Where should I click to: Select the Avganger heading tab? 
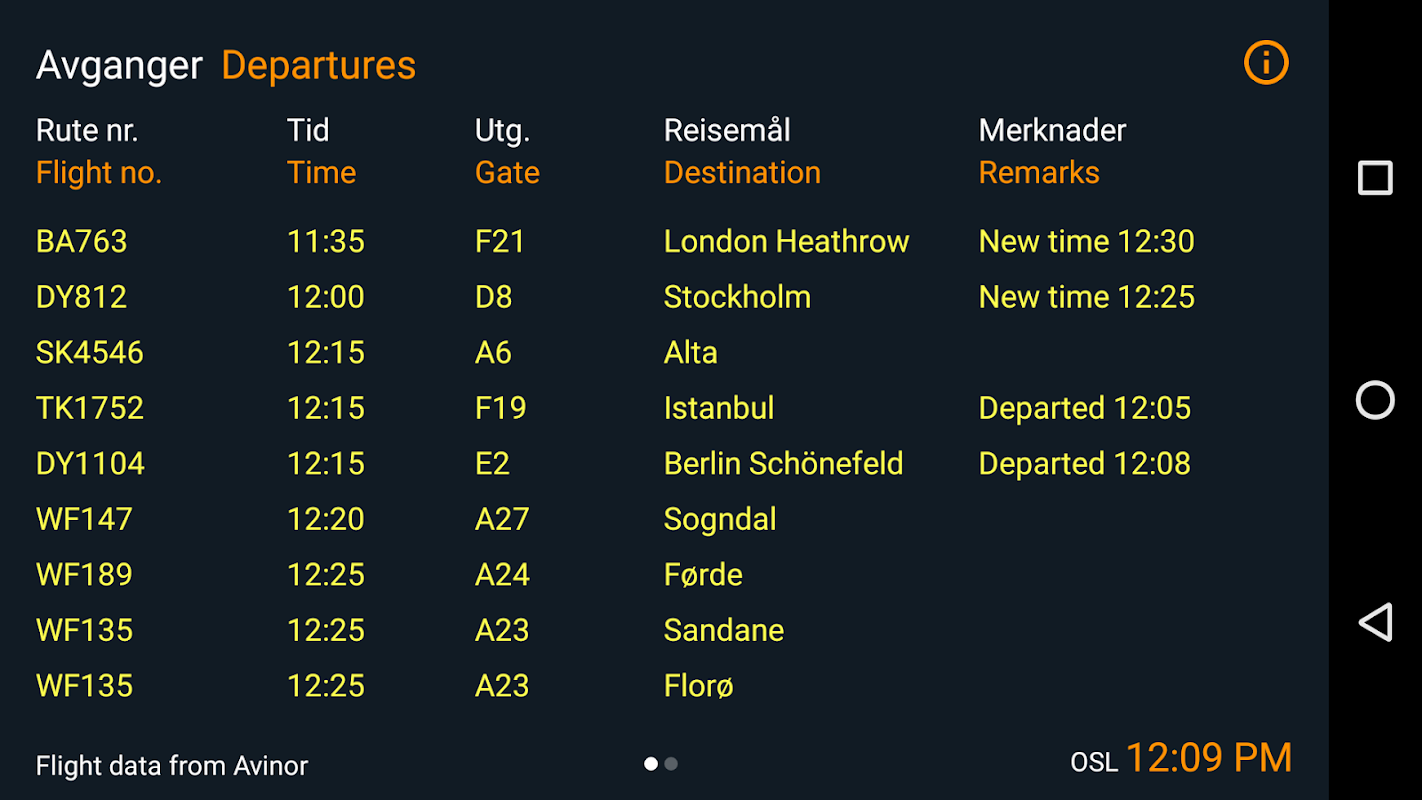(x=119, y=66)
